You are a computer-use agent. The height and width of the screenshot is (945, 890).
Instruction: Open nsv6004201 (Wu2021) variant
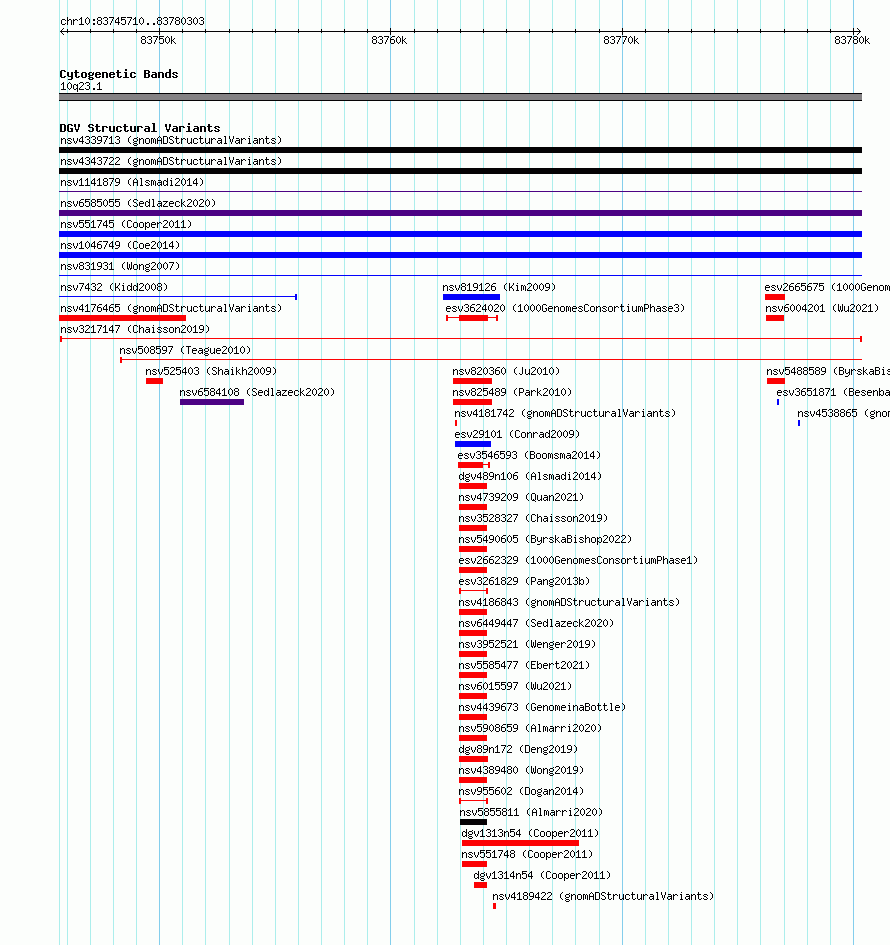[x=822, y=309]
